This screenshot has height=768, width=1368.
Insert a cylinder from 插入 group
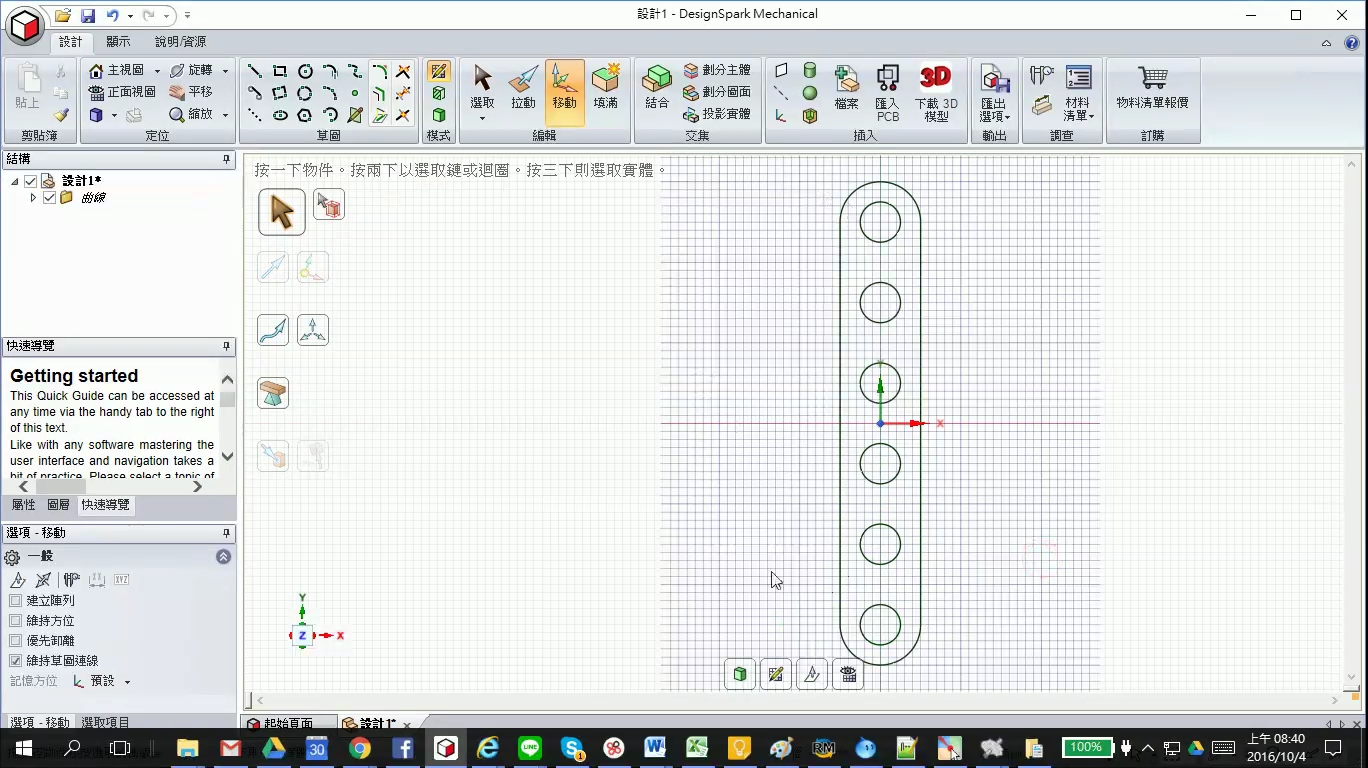click(810, 70)
